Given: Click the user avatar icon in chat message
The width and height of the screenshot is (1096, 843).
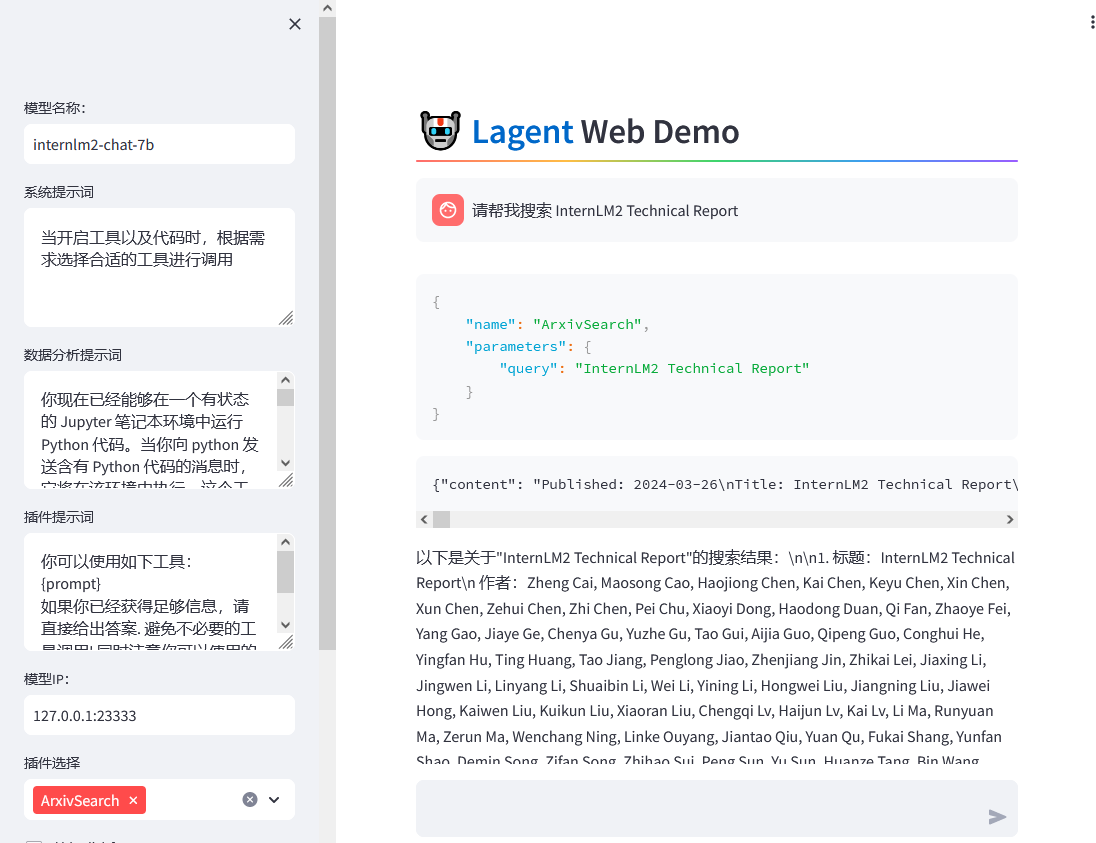Looking at the screenshot, I should tap(448, 210).
